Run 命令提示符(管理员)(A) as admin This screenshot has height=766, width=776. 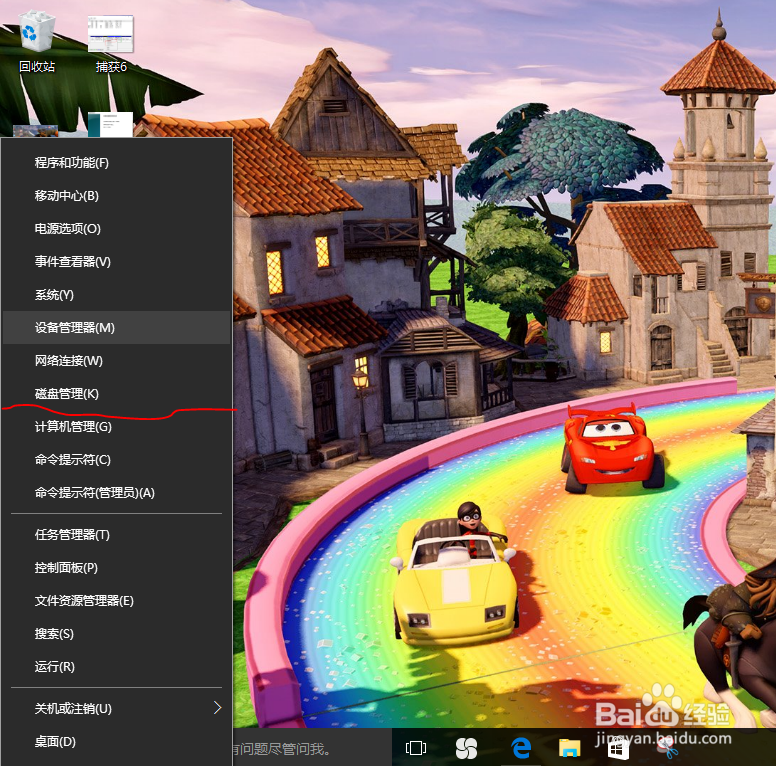point(117,493)
